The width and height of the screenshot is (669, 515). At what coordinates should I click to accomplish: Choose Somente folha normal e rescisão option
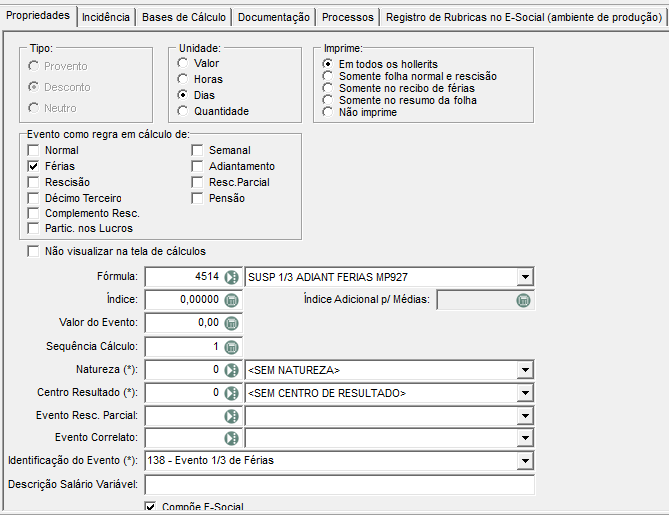pyautogui.click(x=328, y=76)
